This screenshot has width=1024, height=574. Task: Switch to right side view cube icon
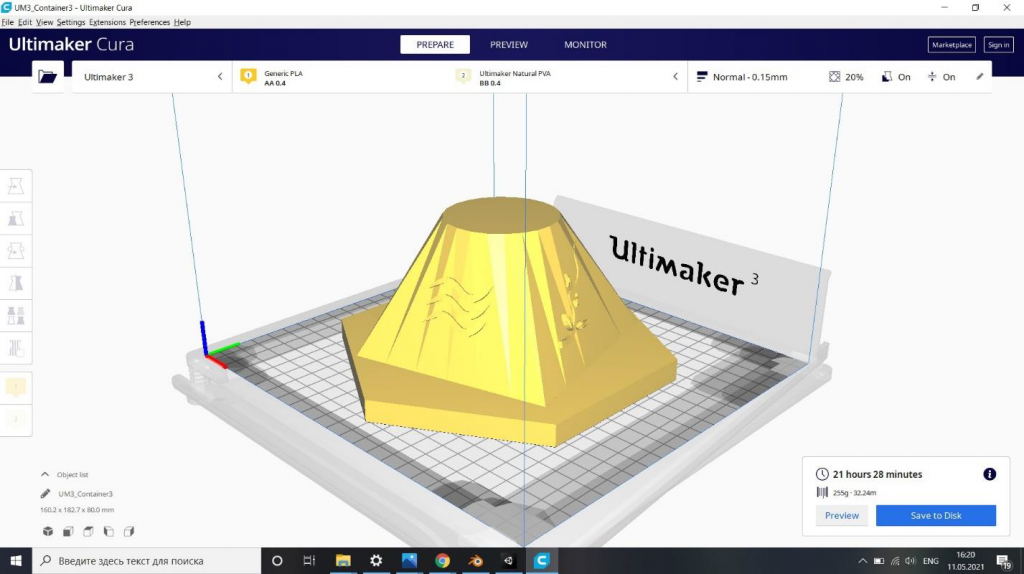point(129,532)
